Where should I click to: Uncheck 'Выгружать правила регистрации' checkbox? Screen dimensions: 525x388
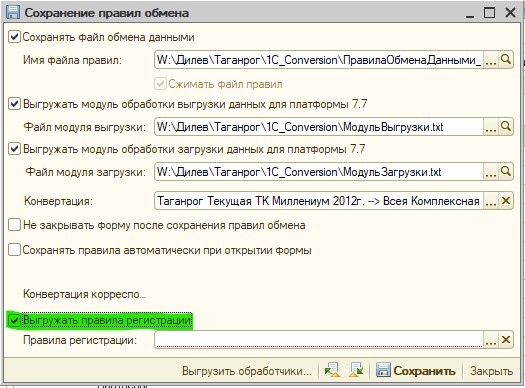14,320
